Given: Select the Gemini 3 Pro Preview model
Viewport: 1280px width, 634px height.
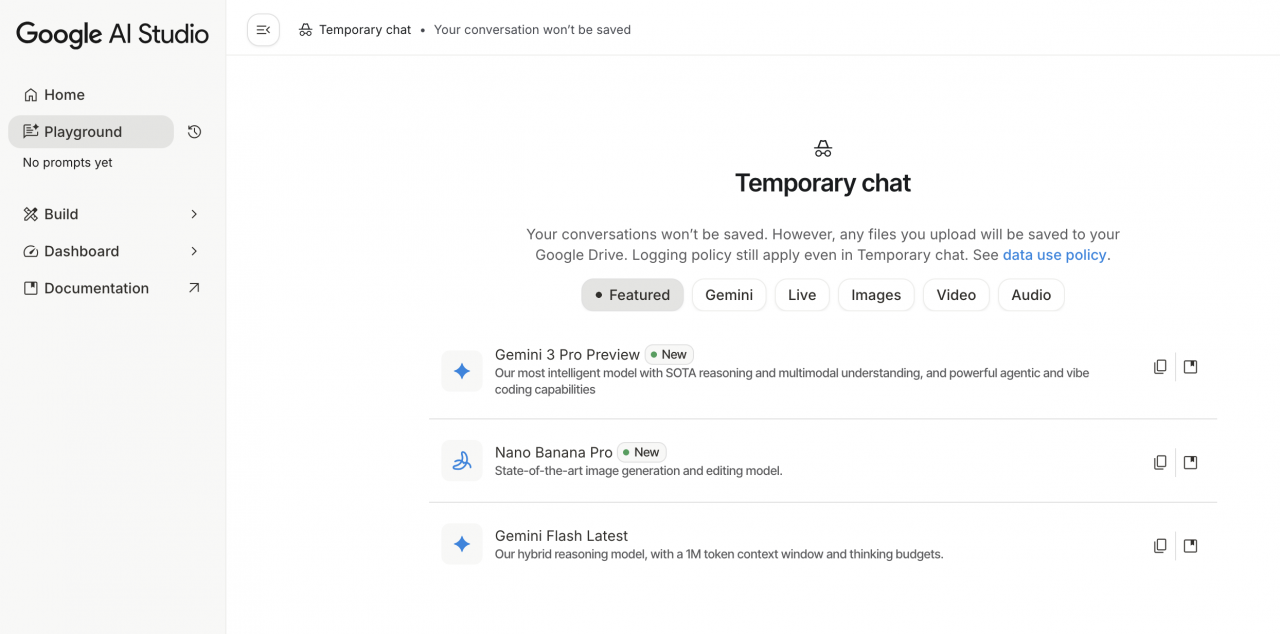Looking at the screenshot, I should tap(567, 355).
